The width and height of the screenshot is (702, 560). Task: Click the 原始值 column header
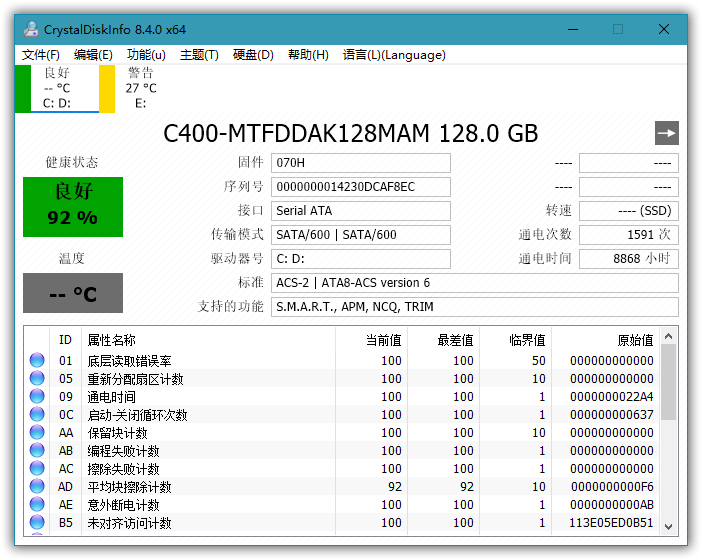(x=605, y=340)
